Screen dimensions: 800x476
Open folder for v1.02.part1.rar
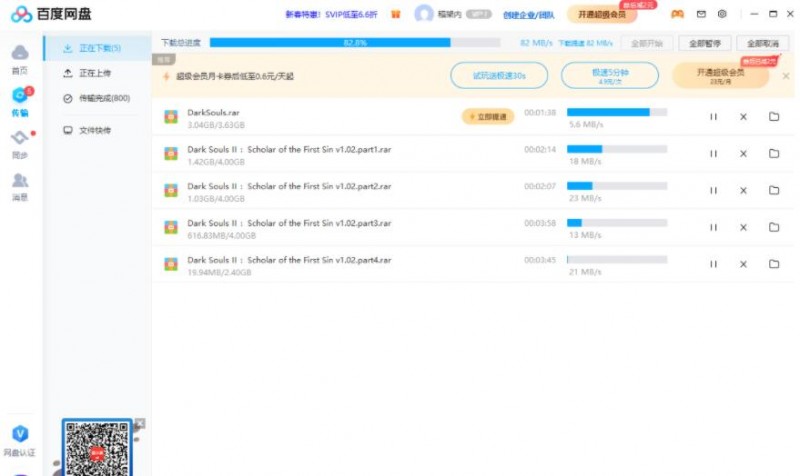click(x=774, y=154)
